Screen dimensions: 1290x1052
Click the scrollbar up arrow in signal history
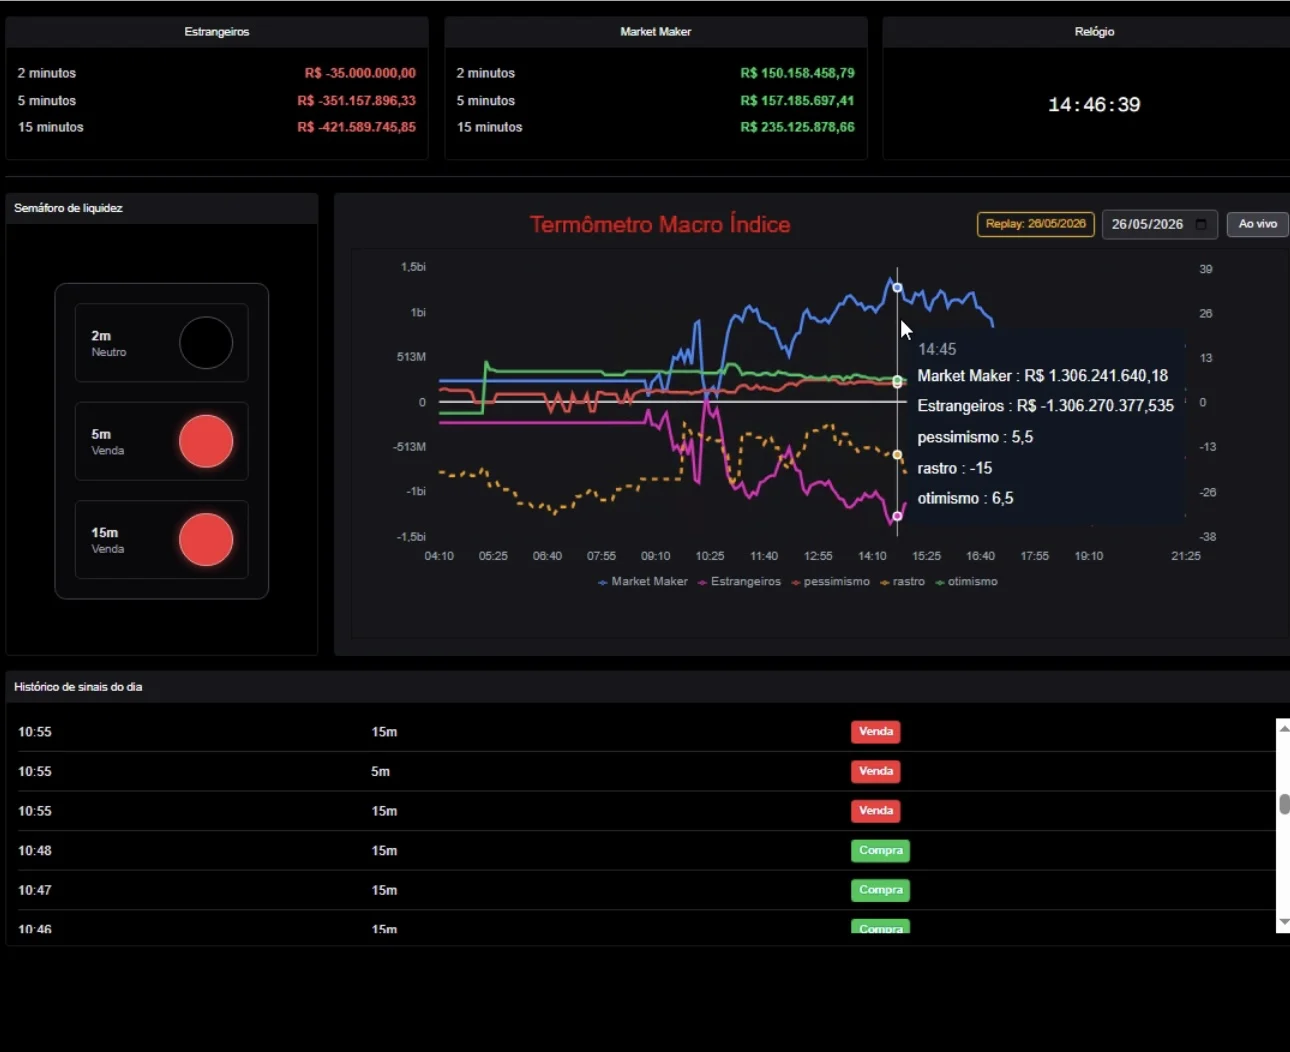(x=1283, y=728)
